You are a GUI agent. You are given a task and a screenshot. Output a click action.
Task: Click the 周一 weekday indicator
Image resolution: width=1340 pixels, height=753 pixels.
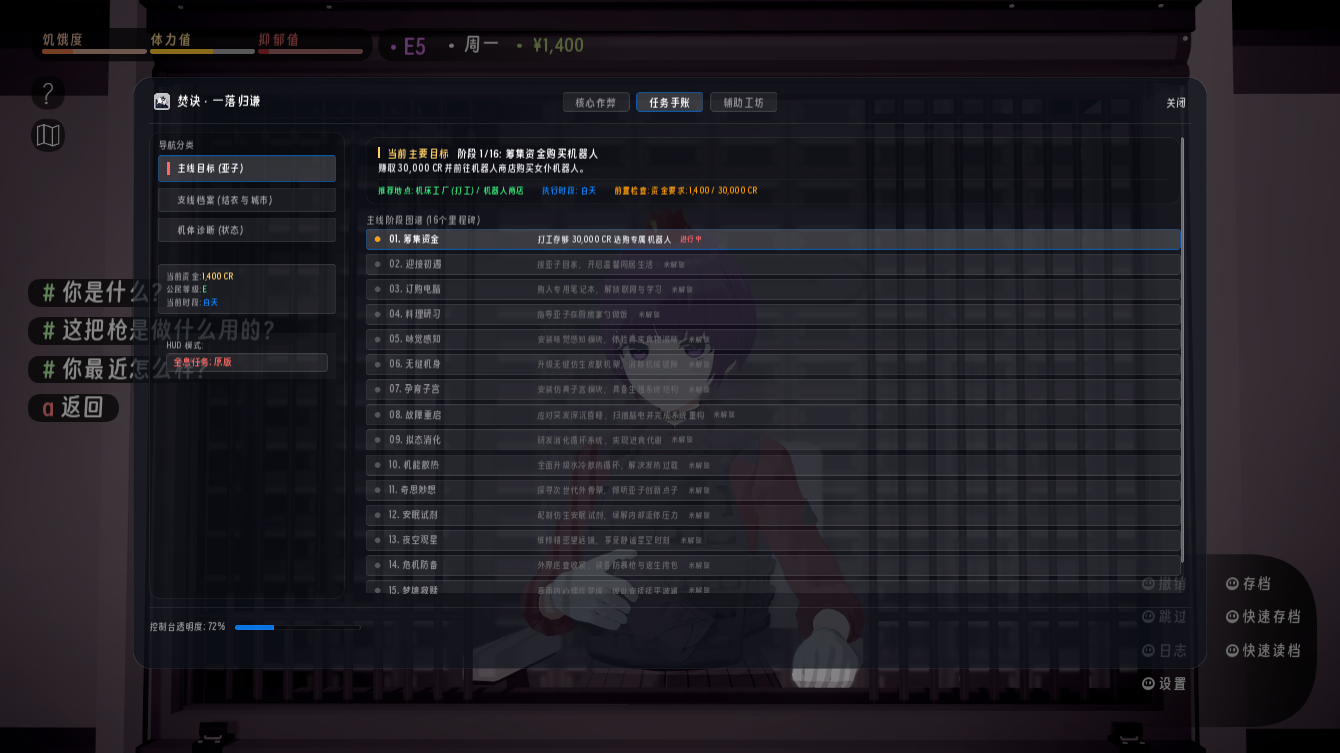481,45
